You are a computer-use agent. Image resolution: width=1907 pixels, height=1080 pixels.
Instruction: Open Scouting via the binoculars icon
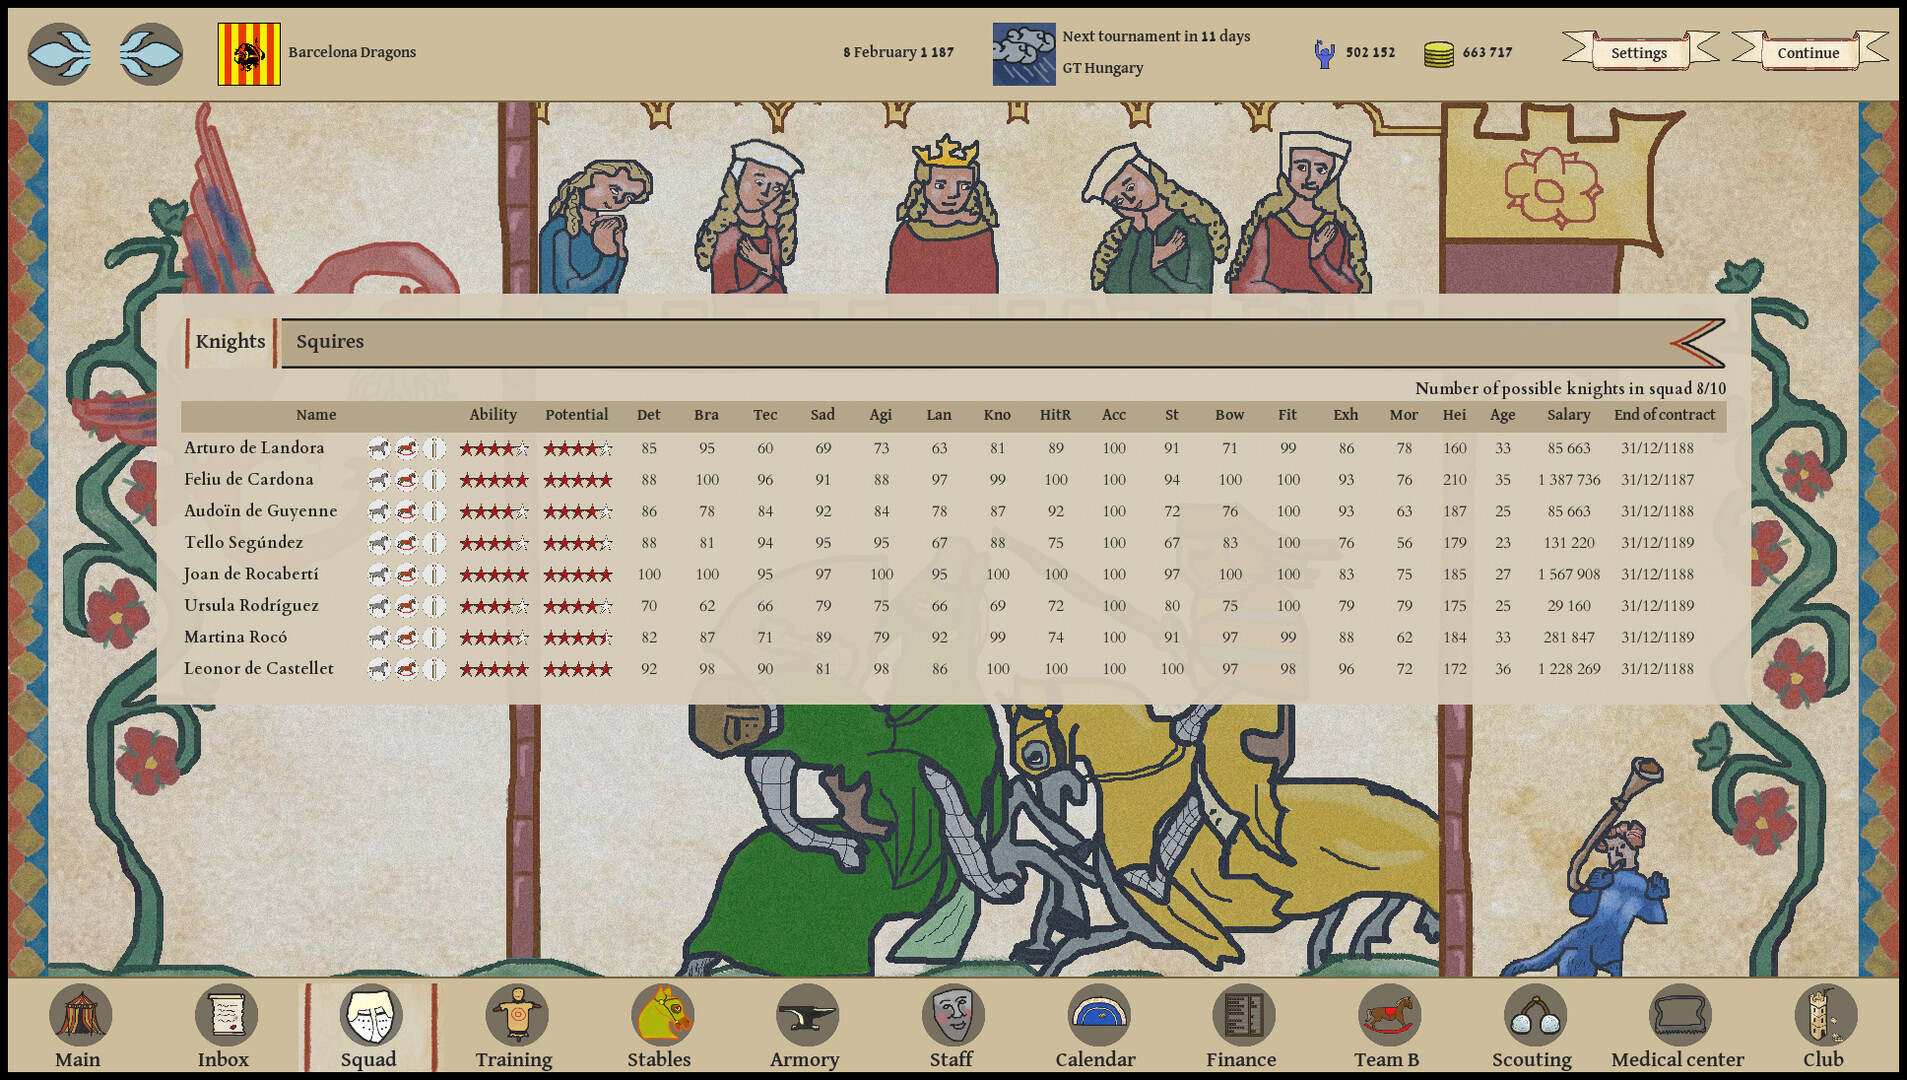(1533, 1014)
